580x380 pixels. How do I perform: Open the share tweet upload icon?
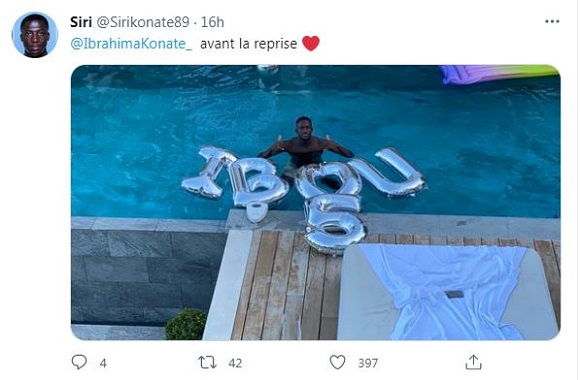point(473,362)
